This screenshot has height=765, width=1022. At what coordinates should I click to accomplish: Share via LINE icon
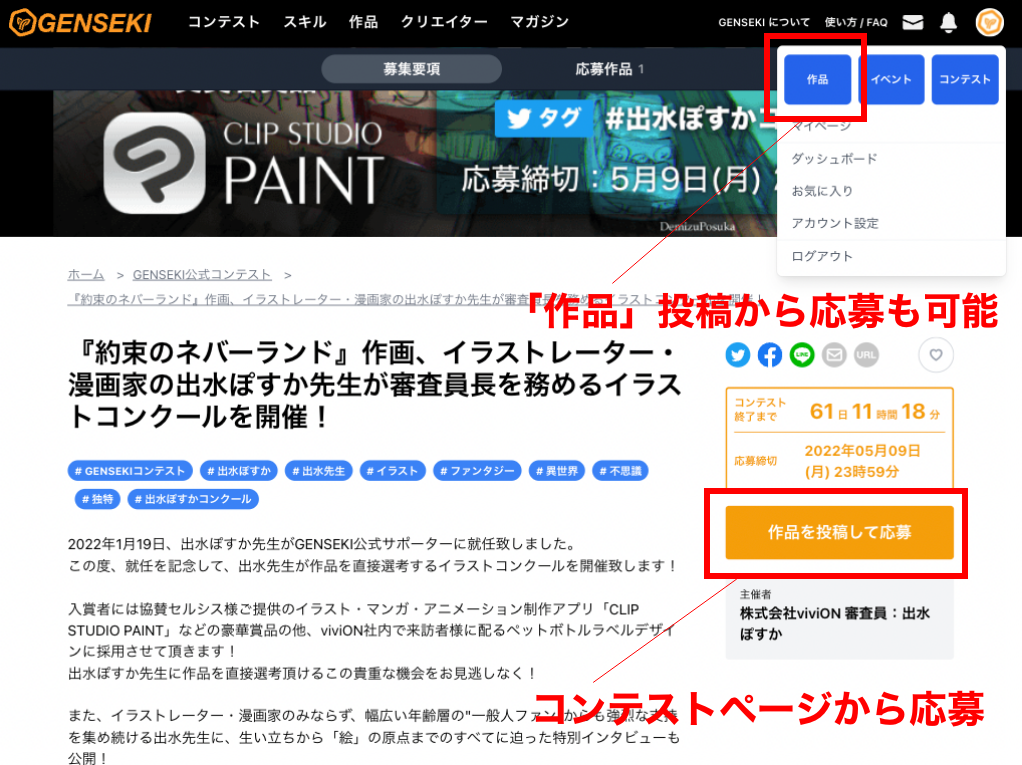802,355
